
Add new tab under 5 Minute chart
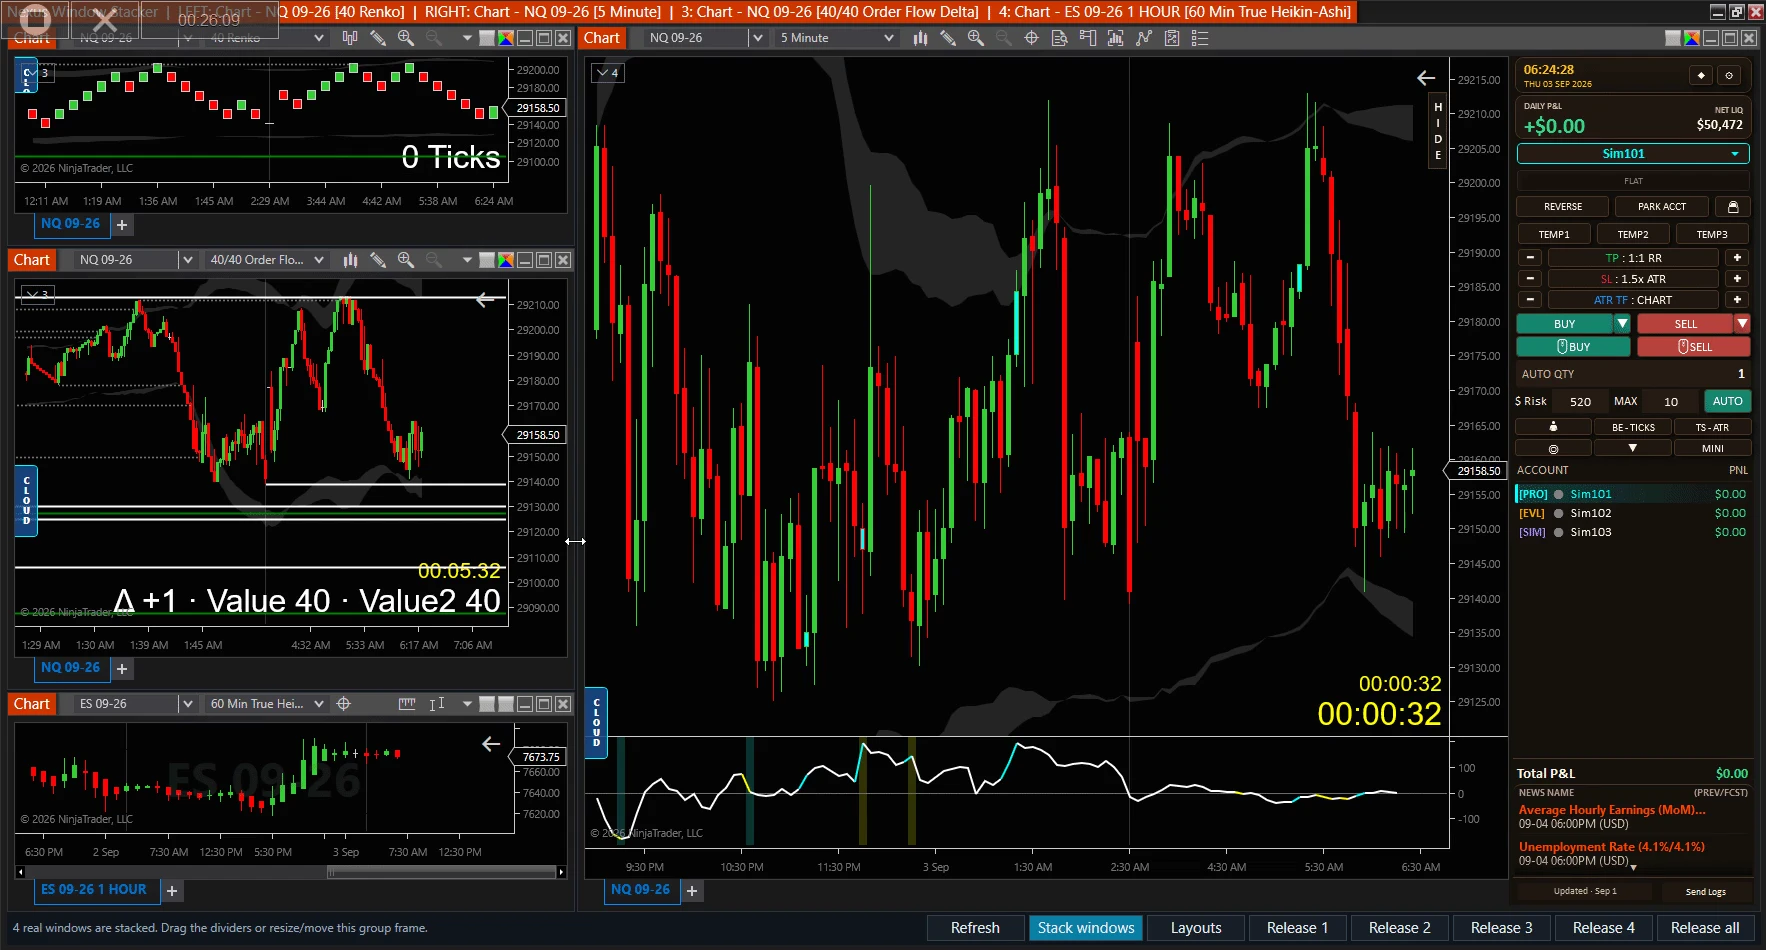coord(692,890)
